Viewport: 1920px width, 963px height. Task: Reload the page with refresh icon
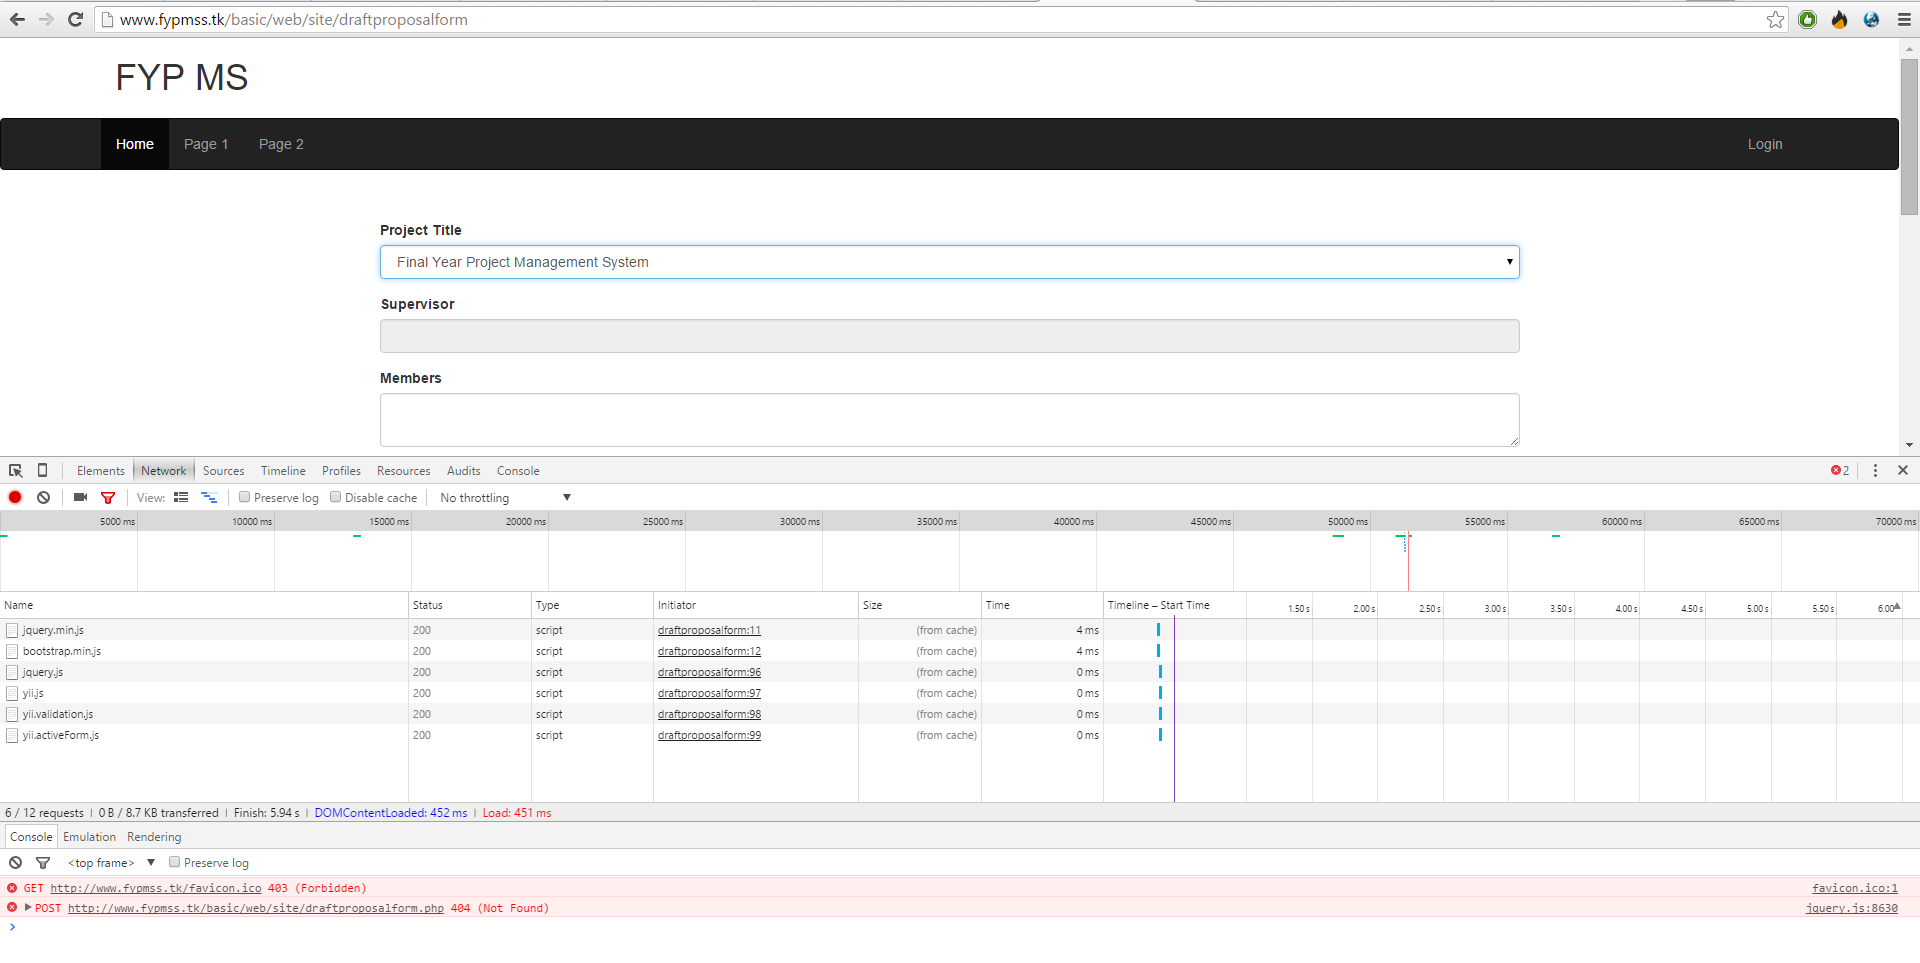(x=75, y=19)
